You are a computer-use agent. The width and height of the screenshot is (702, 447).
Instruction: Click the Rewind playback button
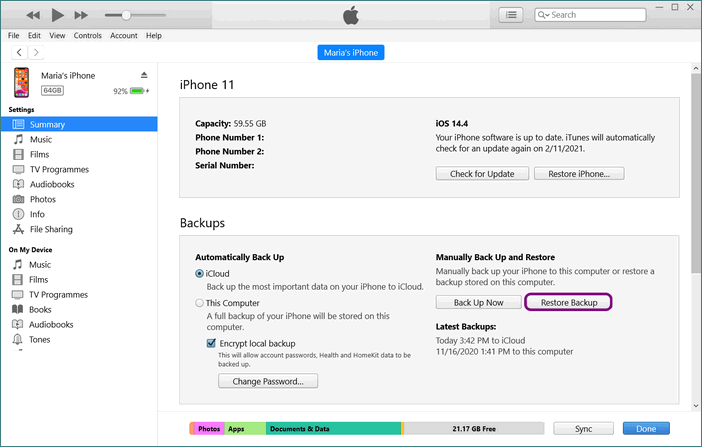(x=33, y=15)
